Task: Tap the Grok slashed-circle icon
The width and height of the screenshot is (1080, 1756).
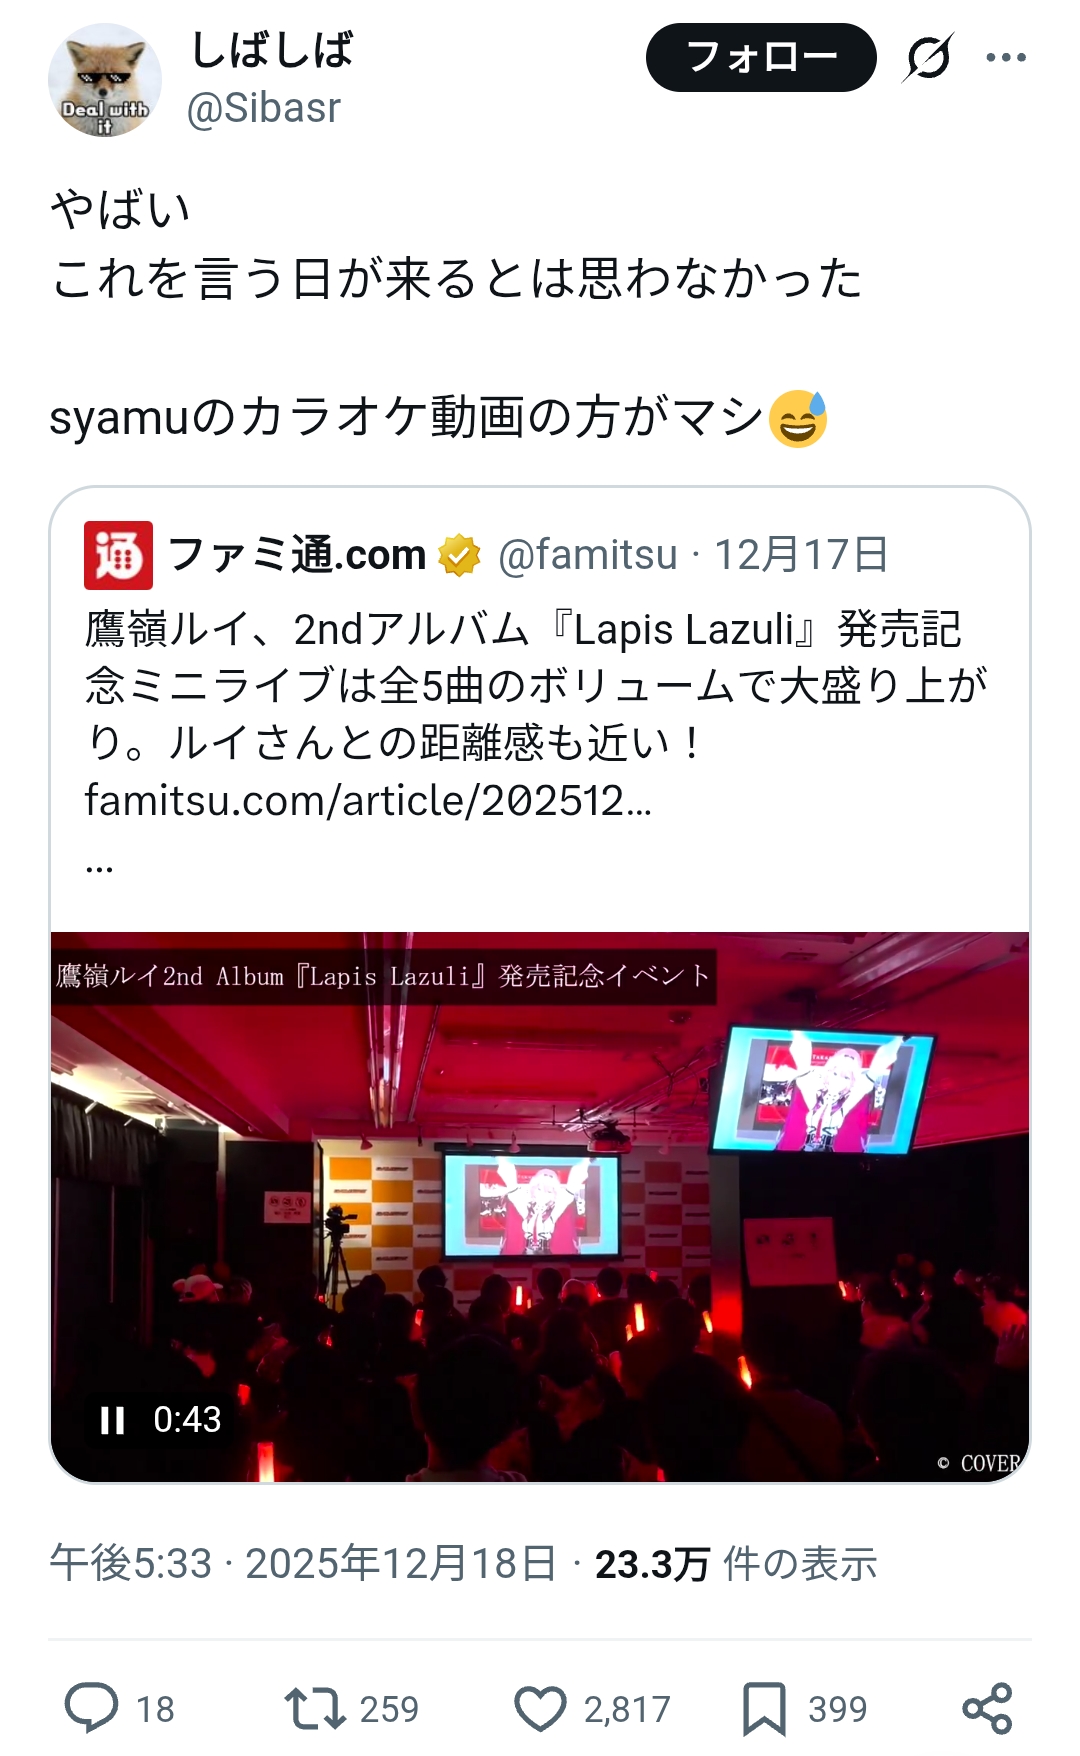Action: coord(928,57)
